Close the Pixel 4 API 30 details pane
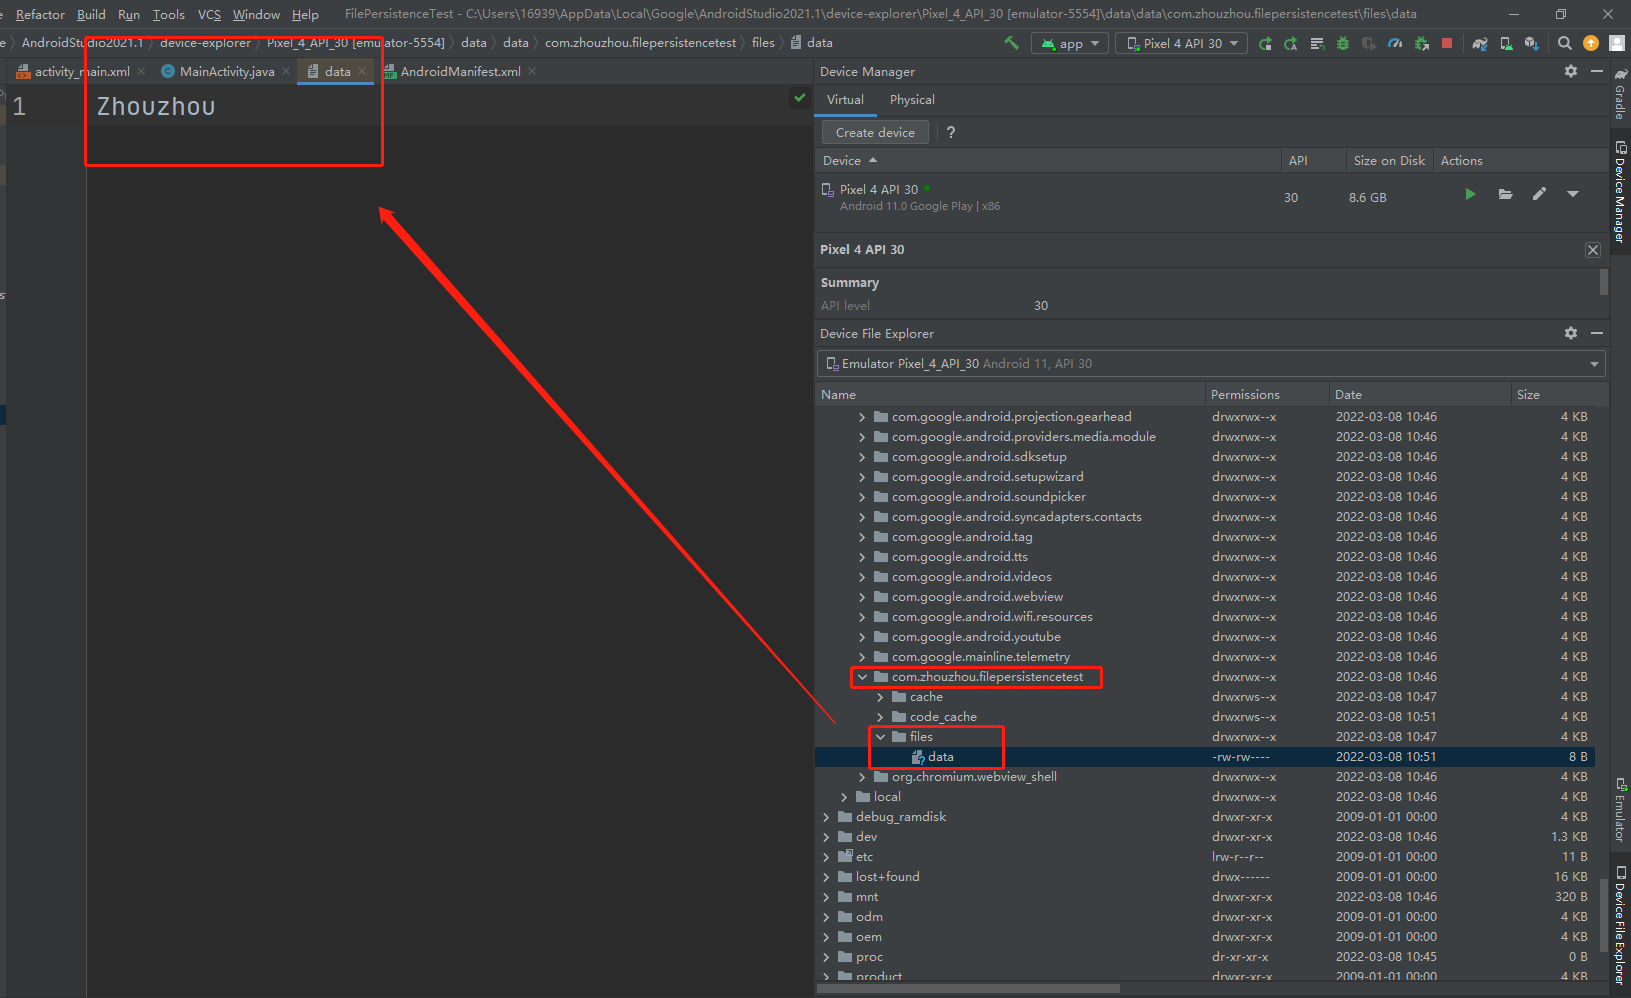 coord(1593,250)
